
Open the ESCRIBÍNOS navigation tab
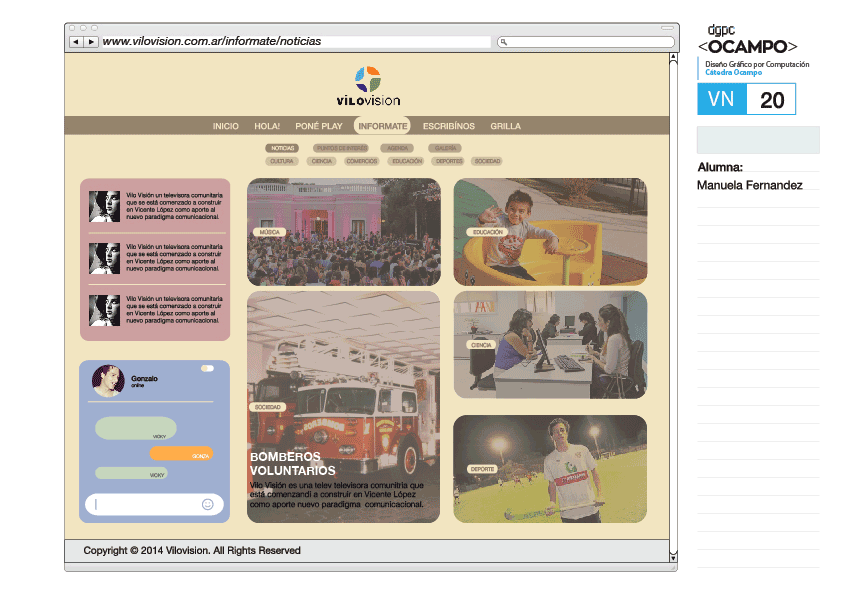(448, 126)
